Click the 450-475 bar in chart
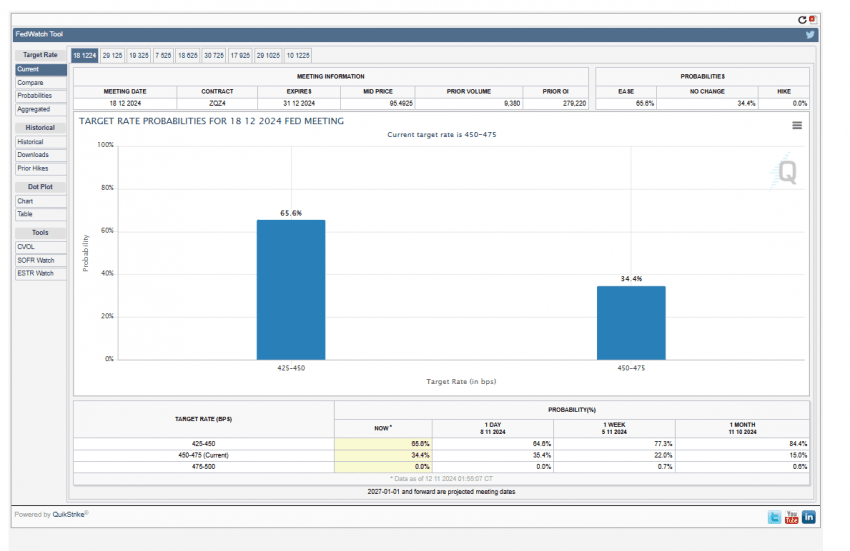Viewport: 850px width, 551px height. click(x=631, y=323)
